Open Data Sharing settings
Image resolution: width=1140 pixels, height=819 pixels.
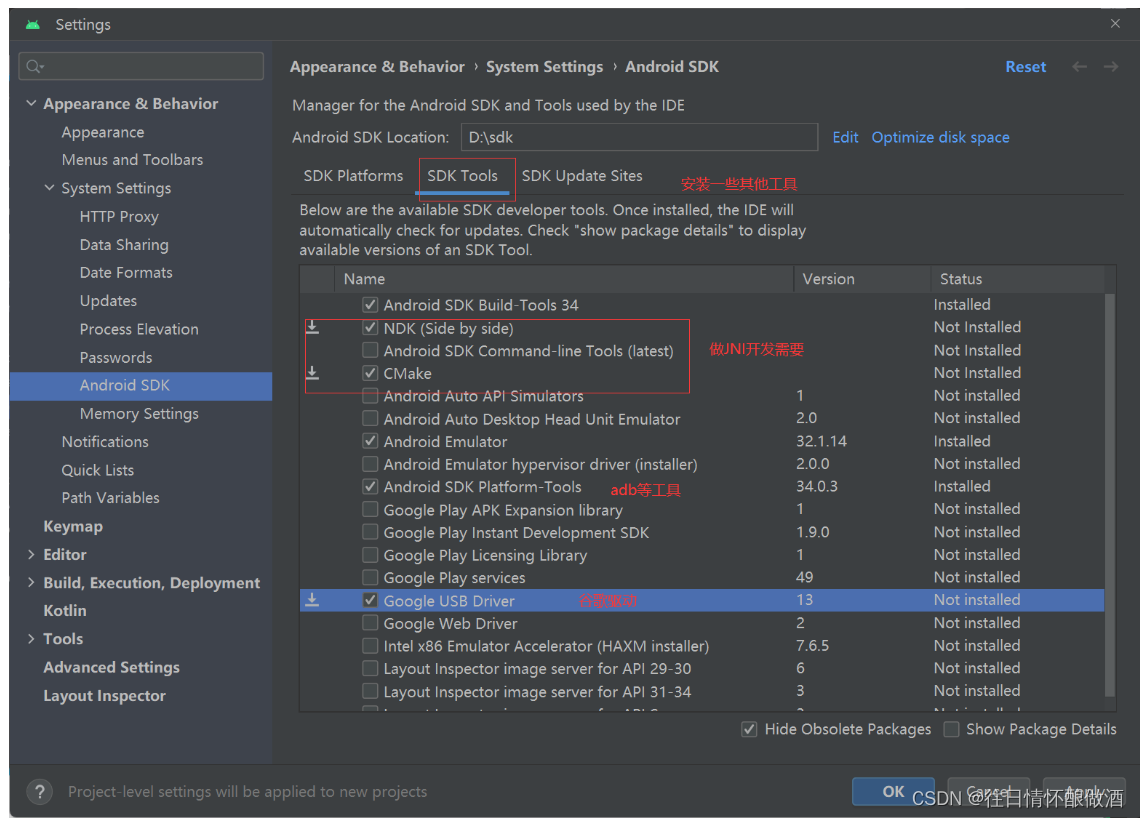pos(124,245)
